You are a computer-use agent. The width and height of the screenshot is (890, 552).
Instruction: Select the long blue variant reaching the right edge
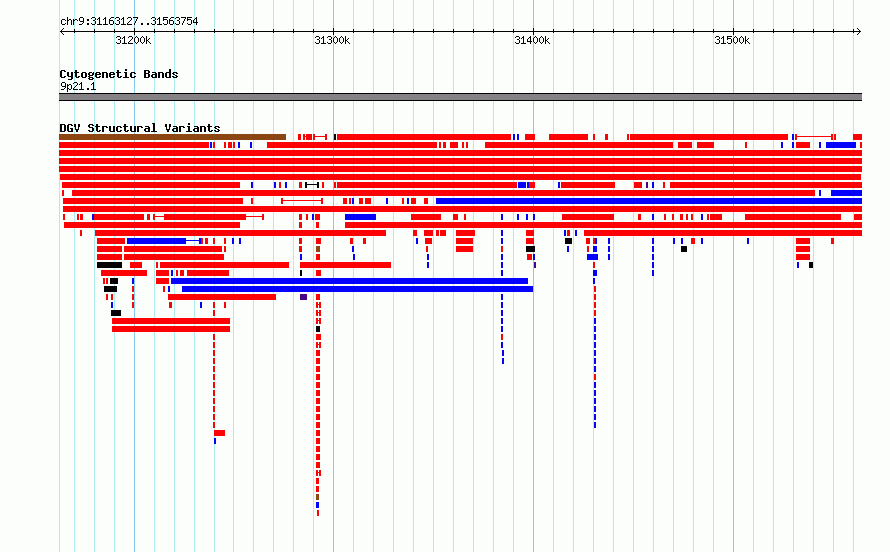[x=649, y=201]
